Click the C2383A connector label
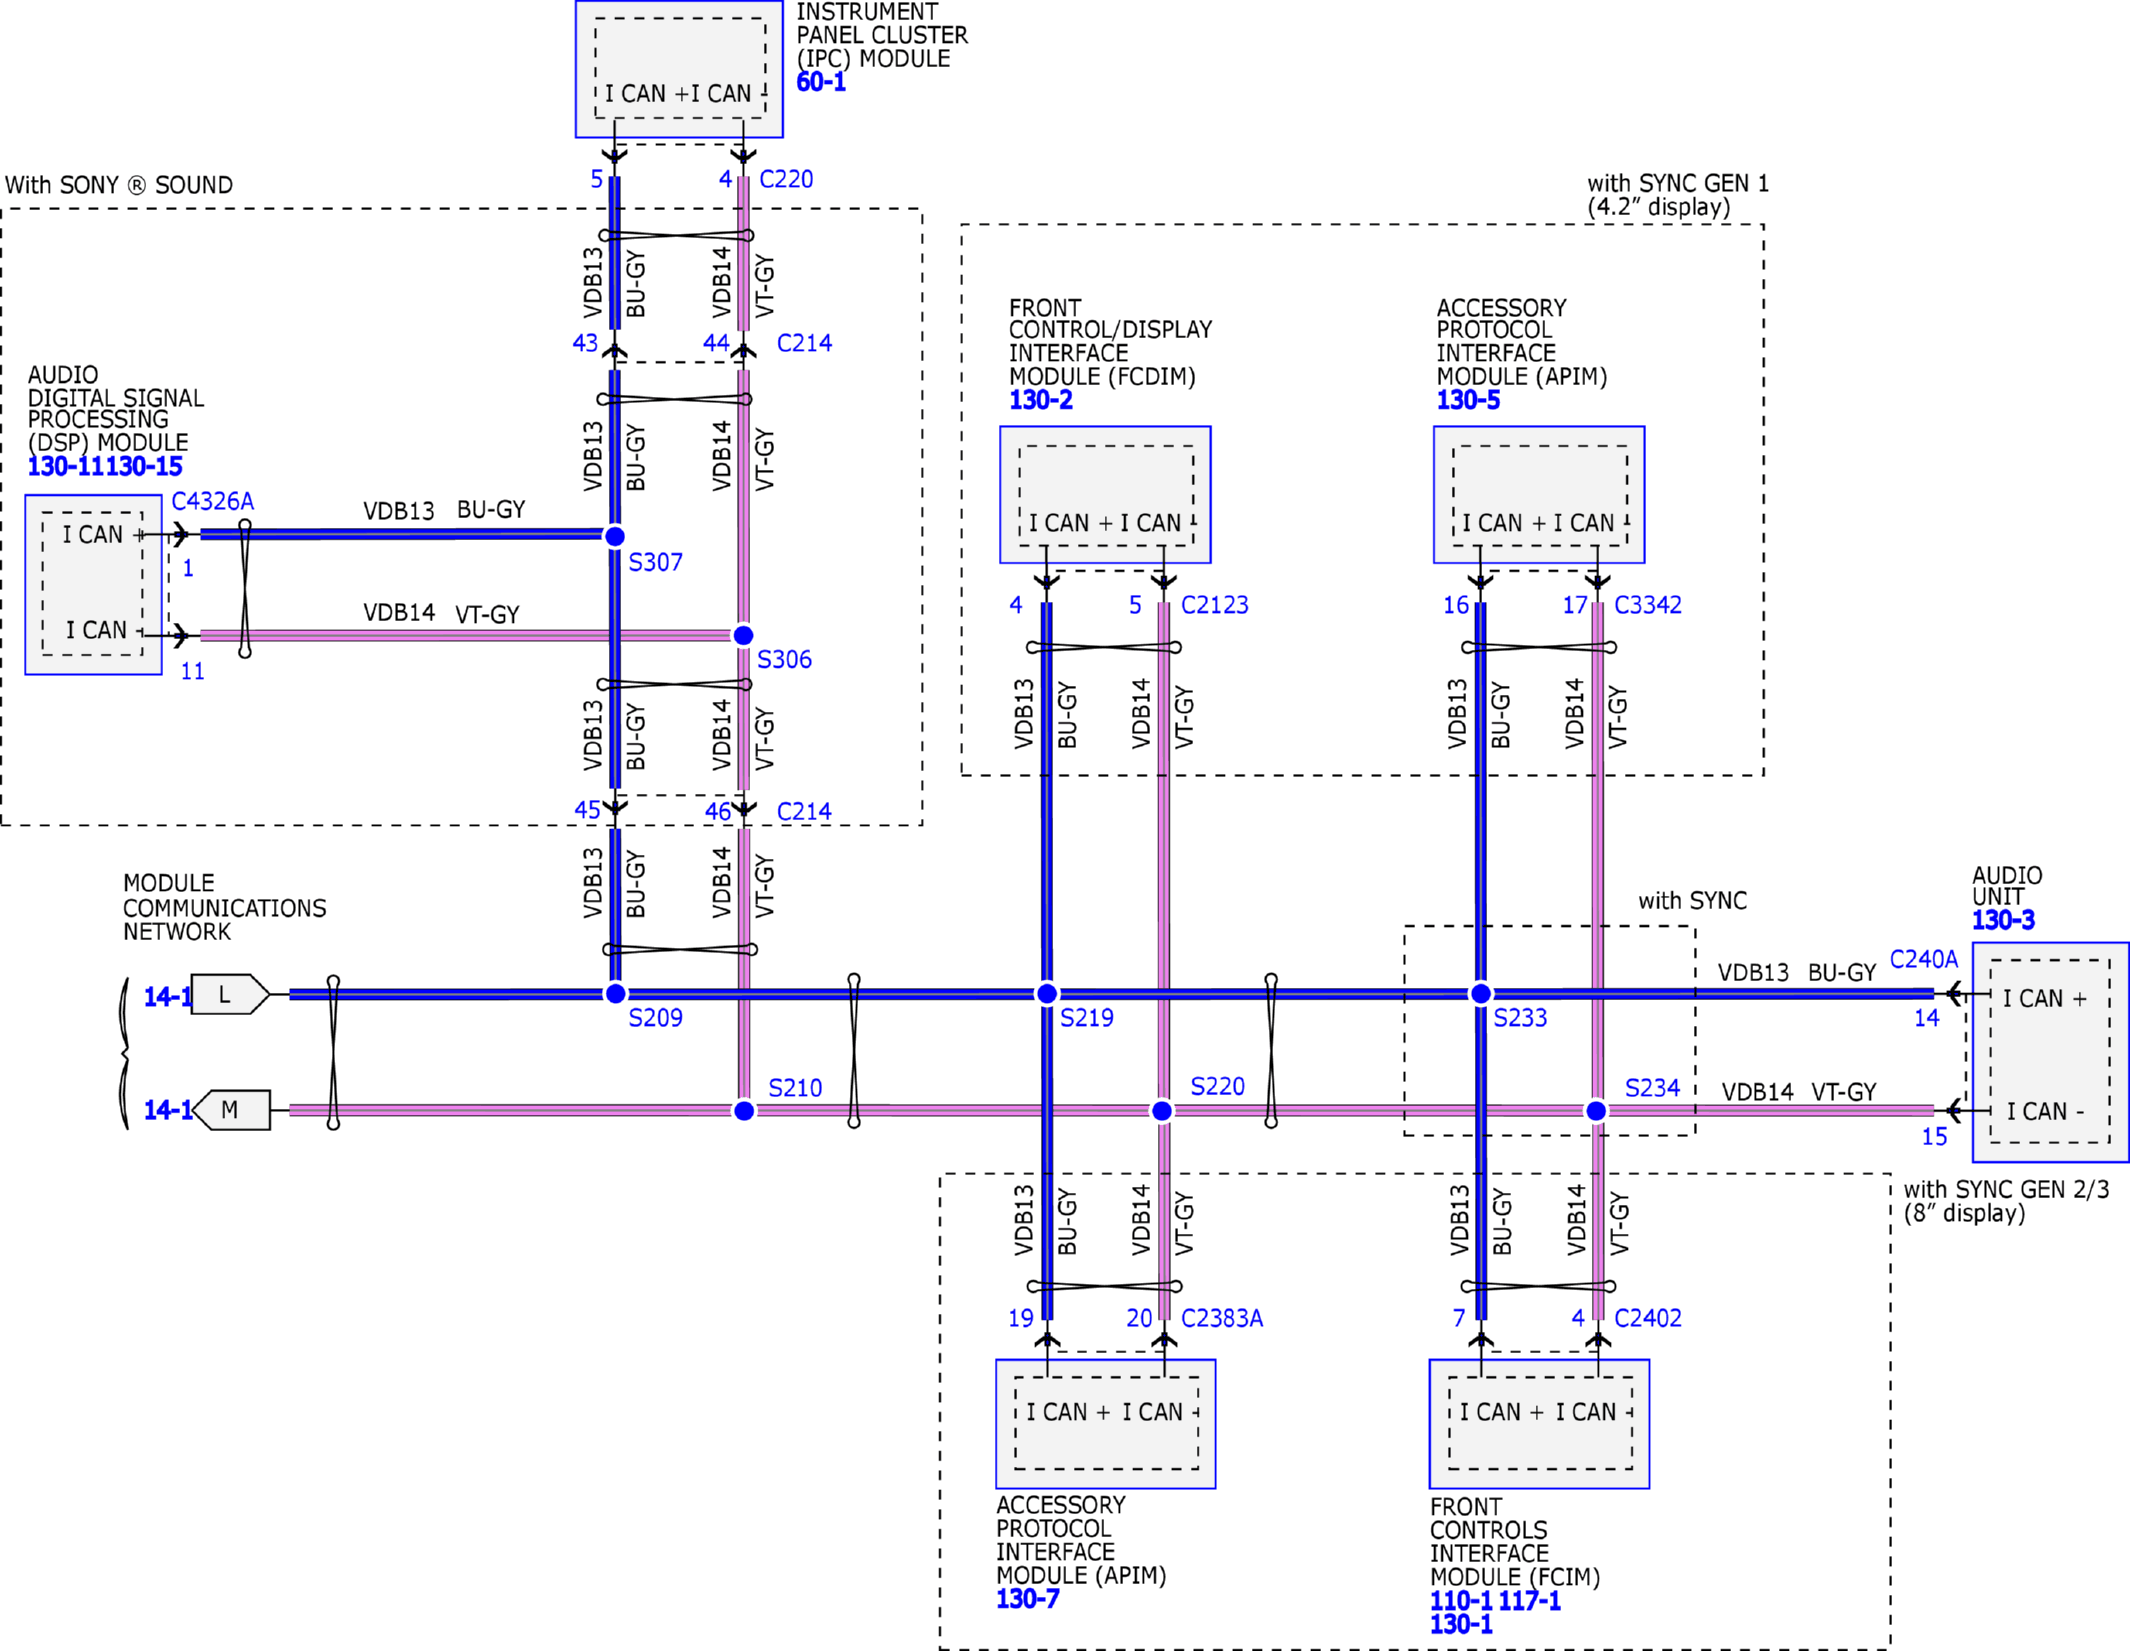 click(x=1221, y=1318)
